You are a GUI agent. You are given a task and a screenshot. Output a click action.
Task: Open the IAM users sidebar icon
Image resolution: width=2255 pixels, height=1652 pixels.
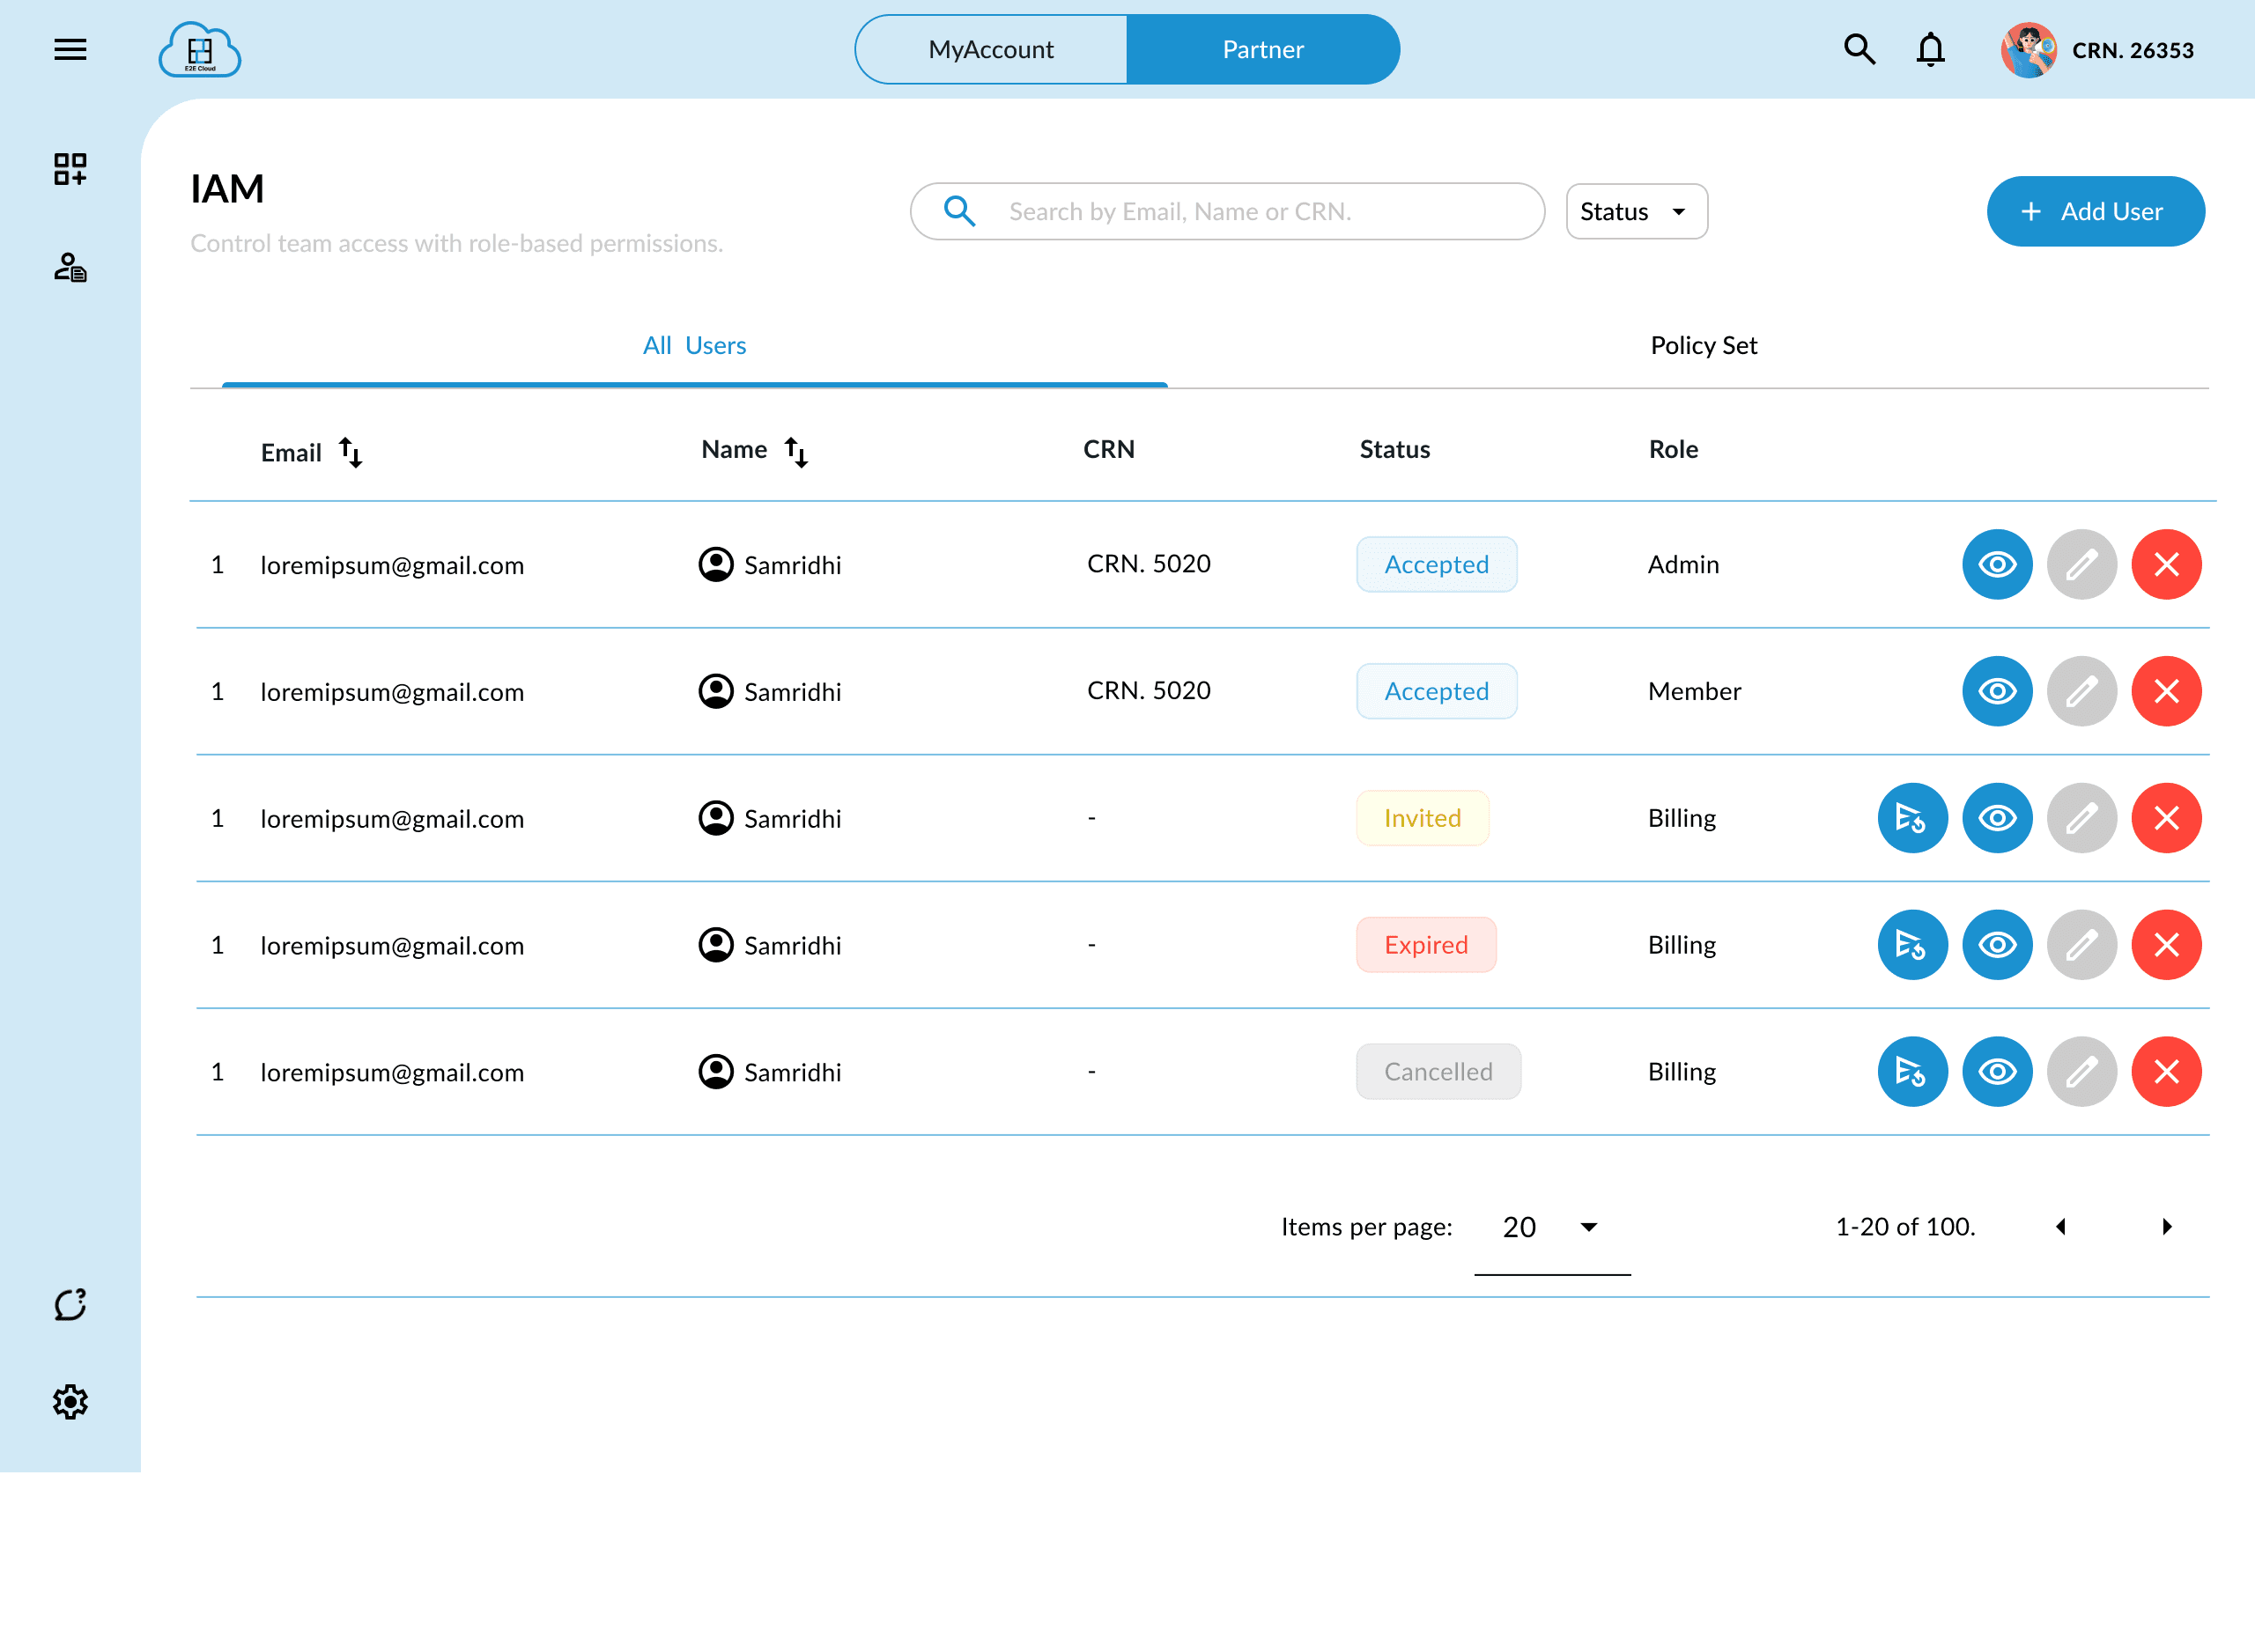(x=70, y=268)
